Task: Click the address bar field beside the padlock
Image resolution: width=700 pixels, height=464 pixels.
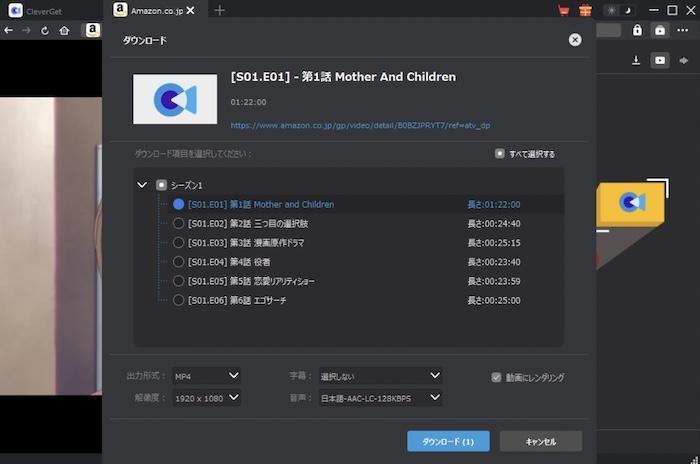Action: 608,30
